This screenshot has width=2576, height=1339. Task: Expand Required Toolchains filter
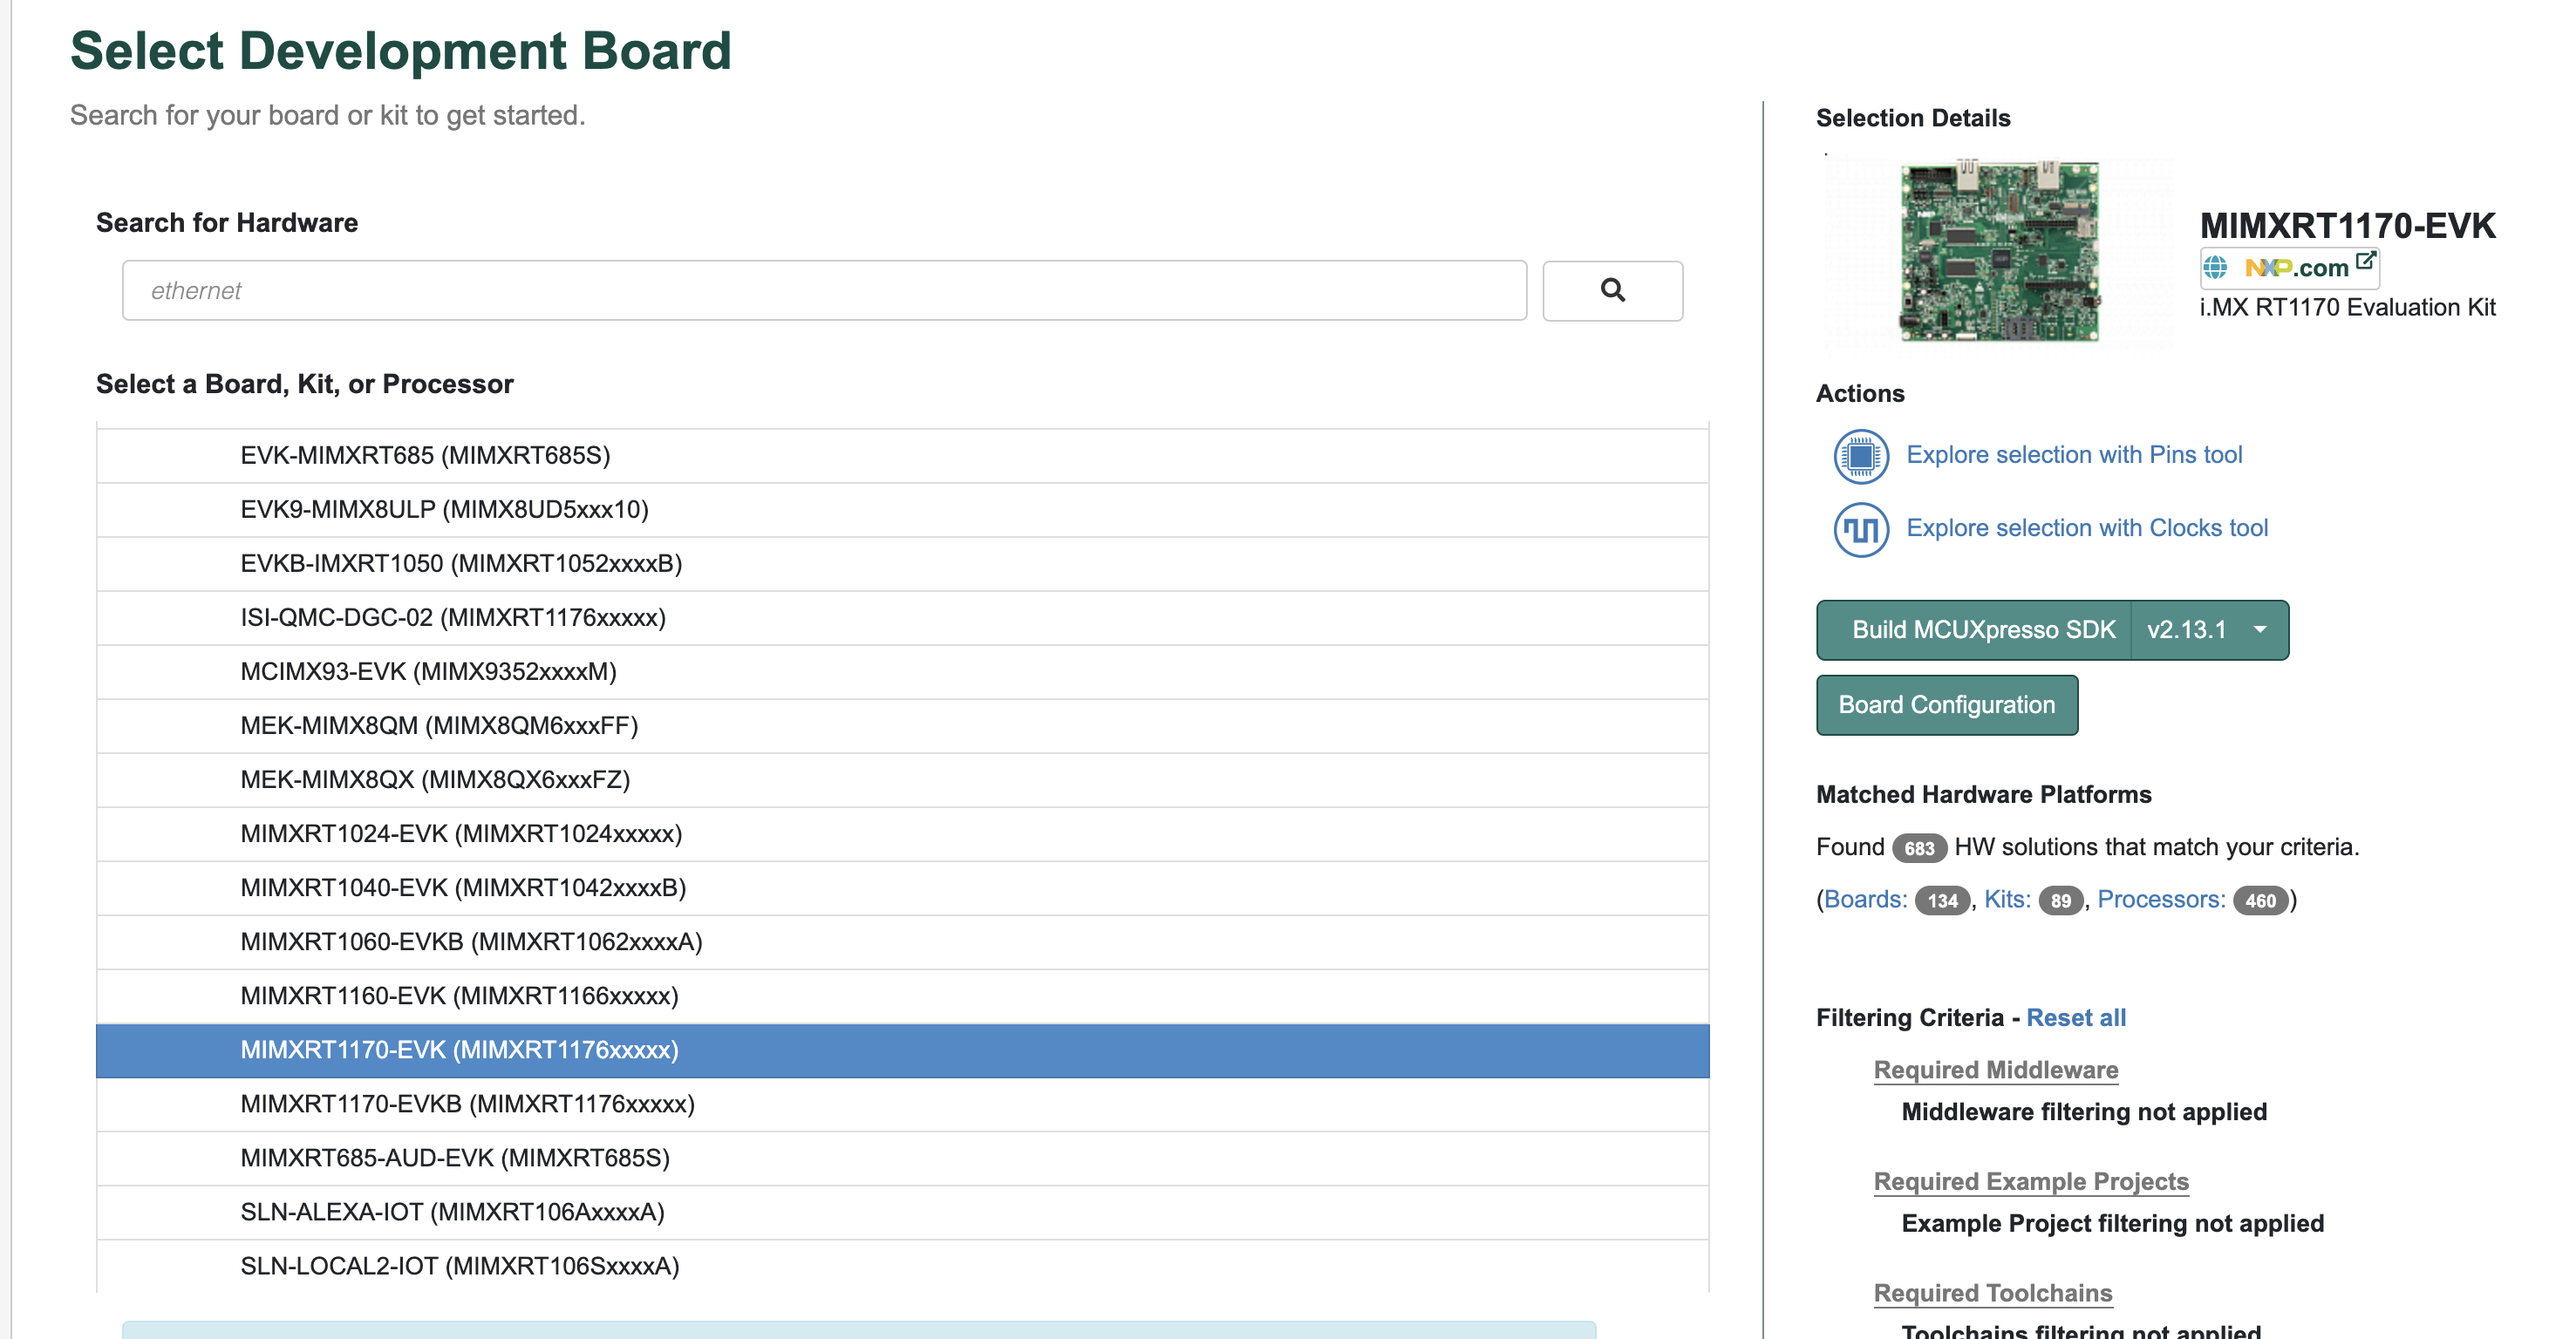[x=1992, y=1293]
